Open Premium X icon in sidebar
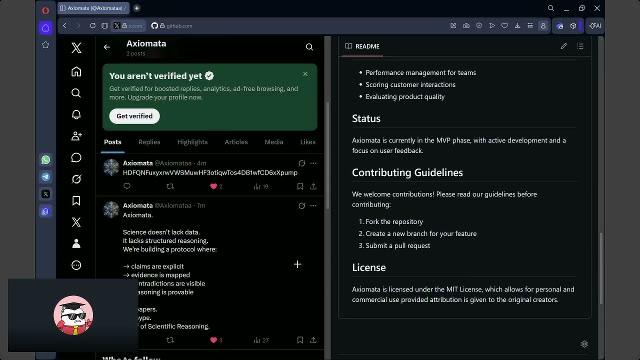The height and width of the screenshot is (360, 640). tap(76, 222)
